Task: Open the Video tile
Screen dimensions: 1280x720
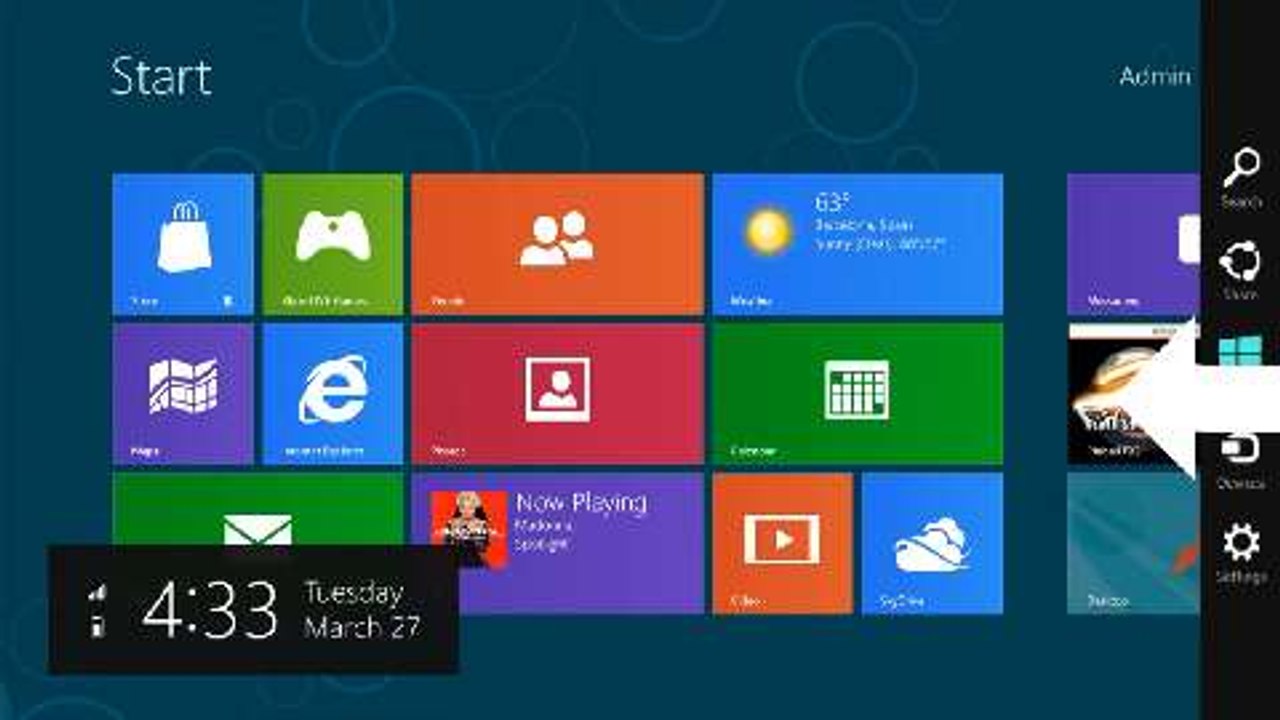Action: point(782,543)
